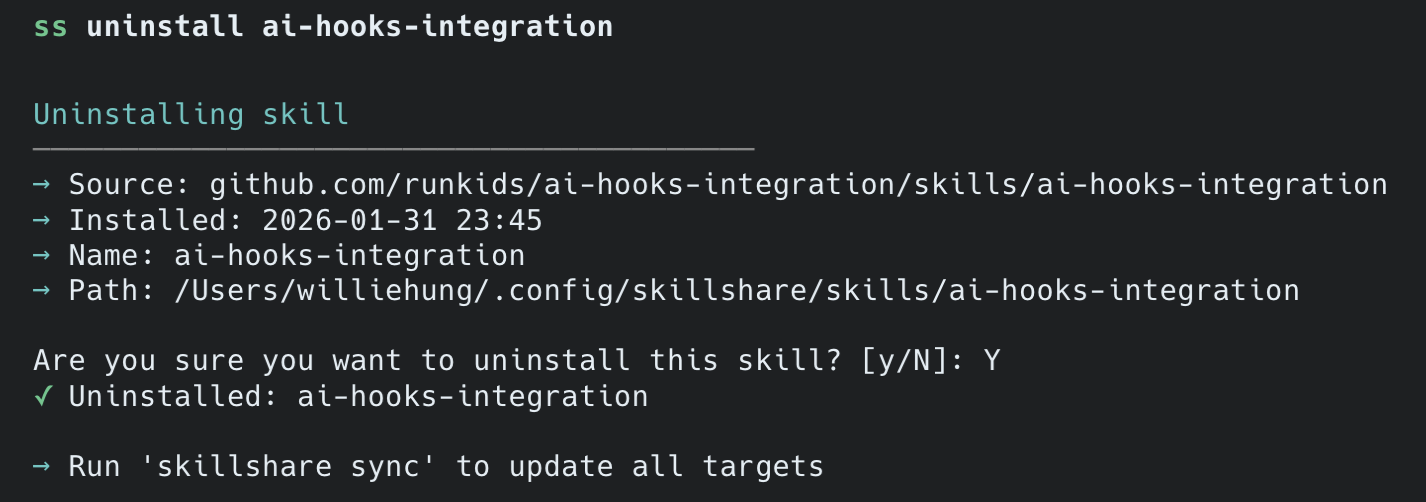Click the word 'uninstall' in command

[165, 27]
